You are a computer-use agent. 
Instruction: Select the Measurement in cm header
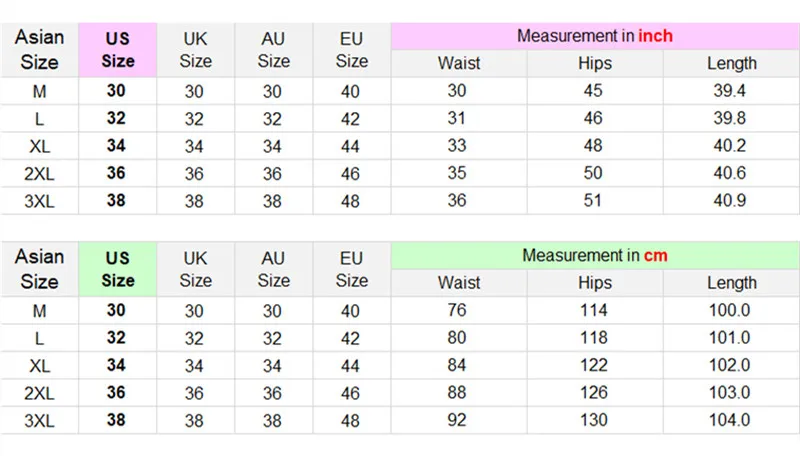tap(594, 256)
